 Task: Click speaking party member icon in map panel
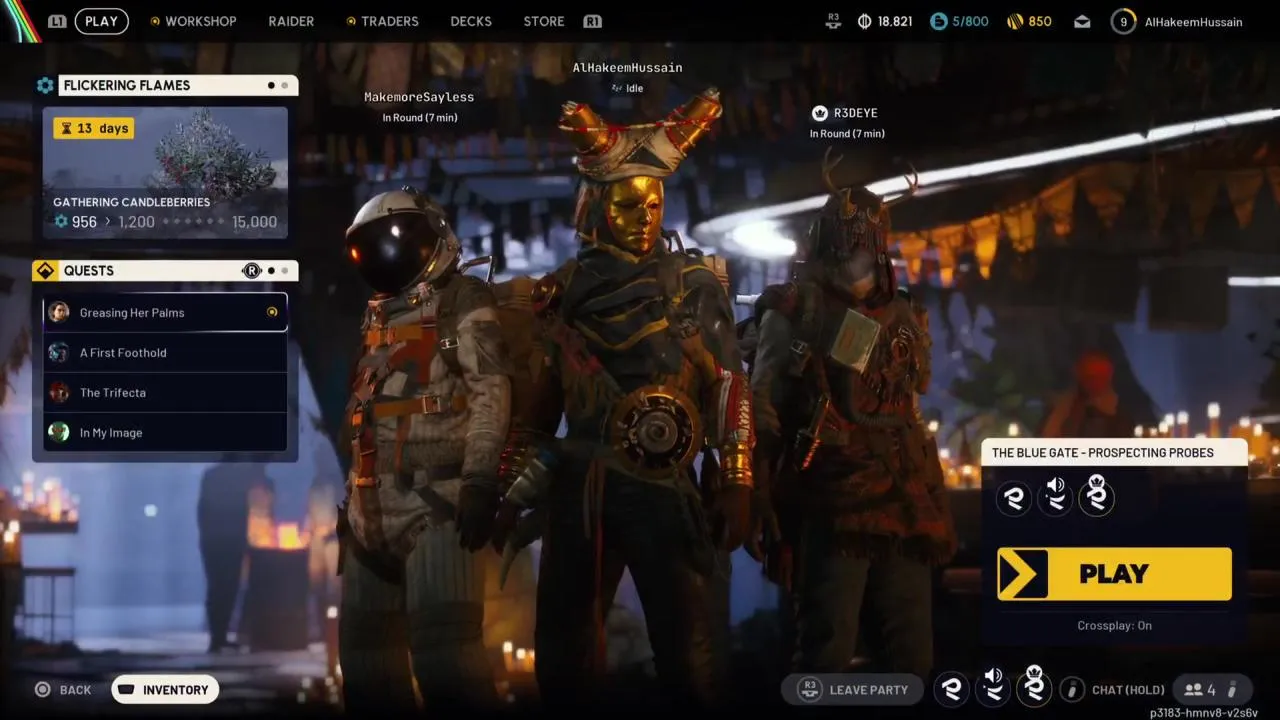[x=1055, y=497]
